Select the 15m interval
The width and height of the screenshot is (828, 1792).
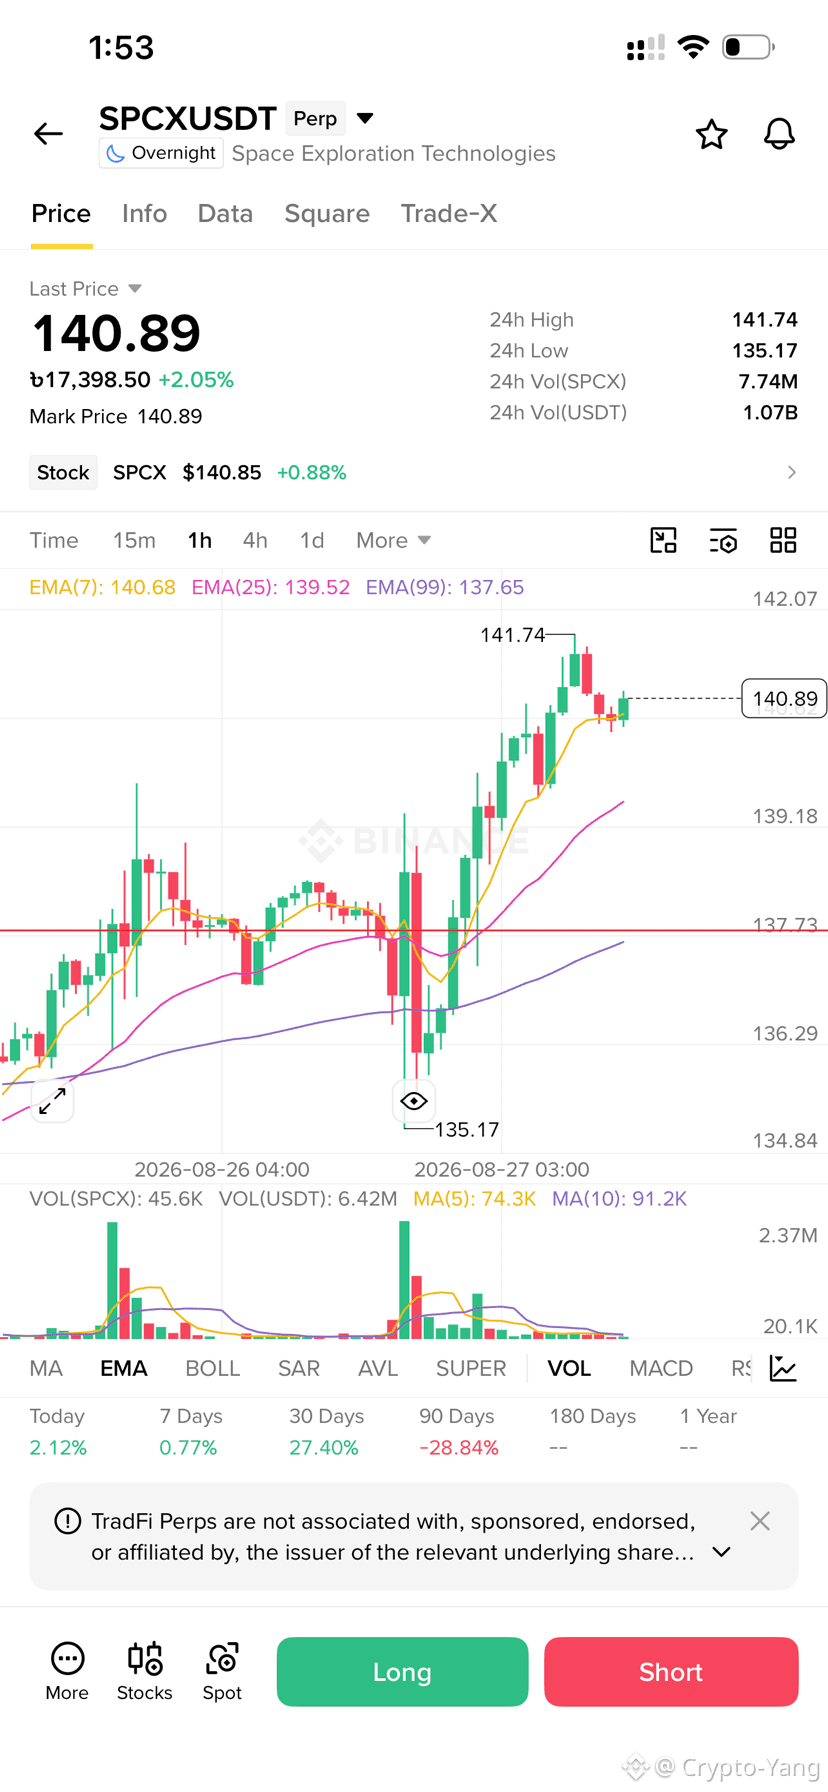(x=134, y=540)
